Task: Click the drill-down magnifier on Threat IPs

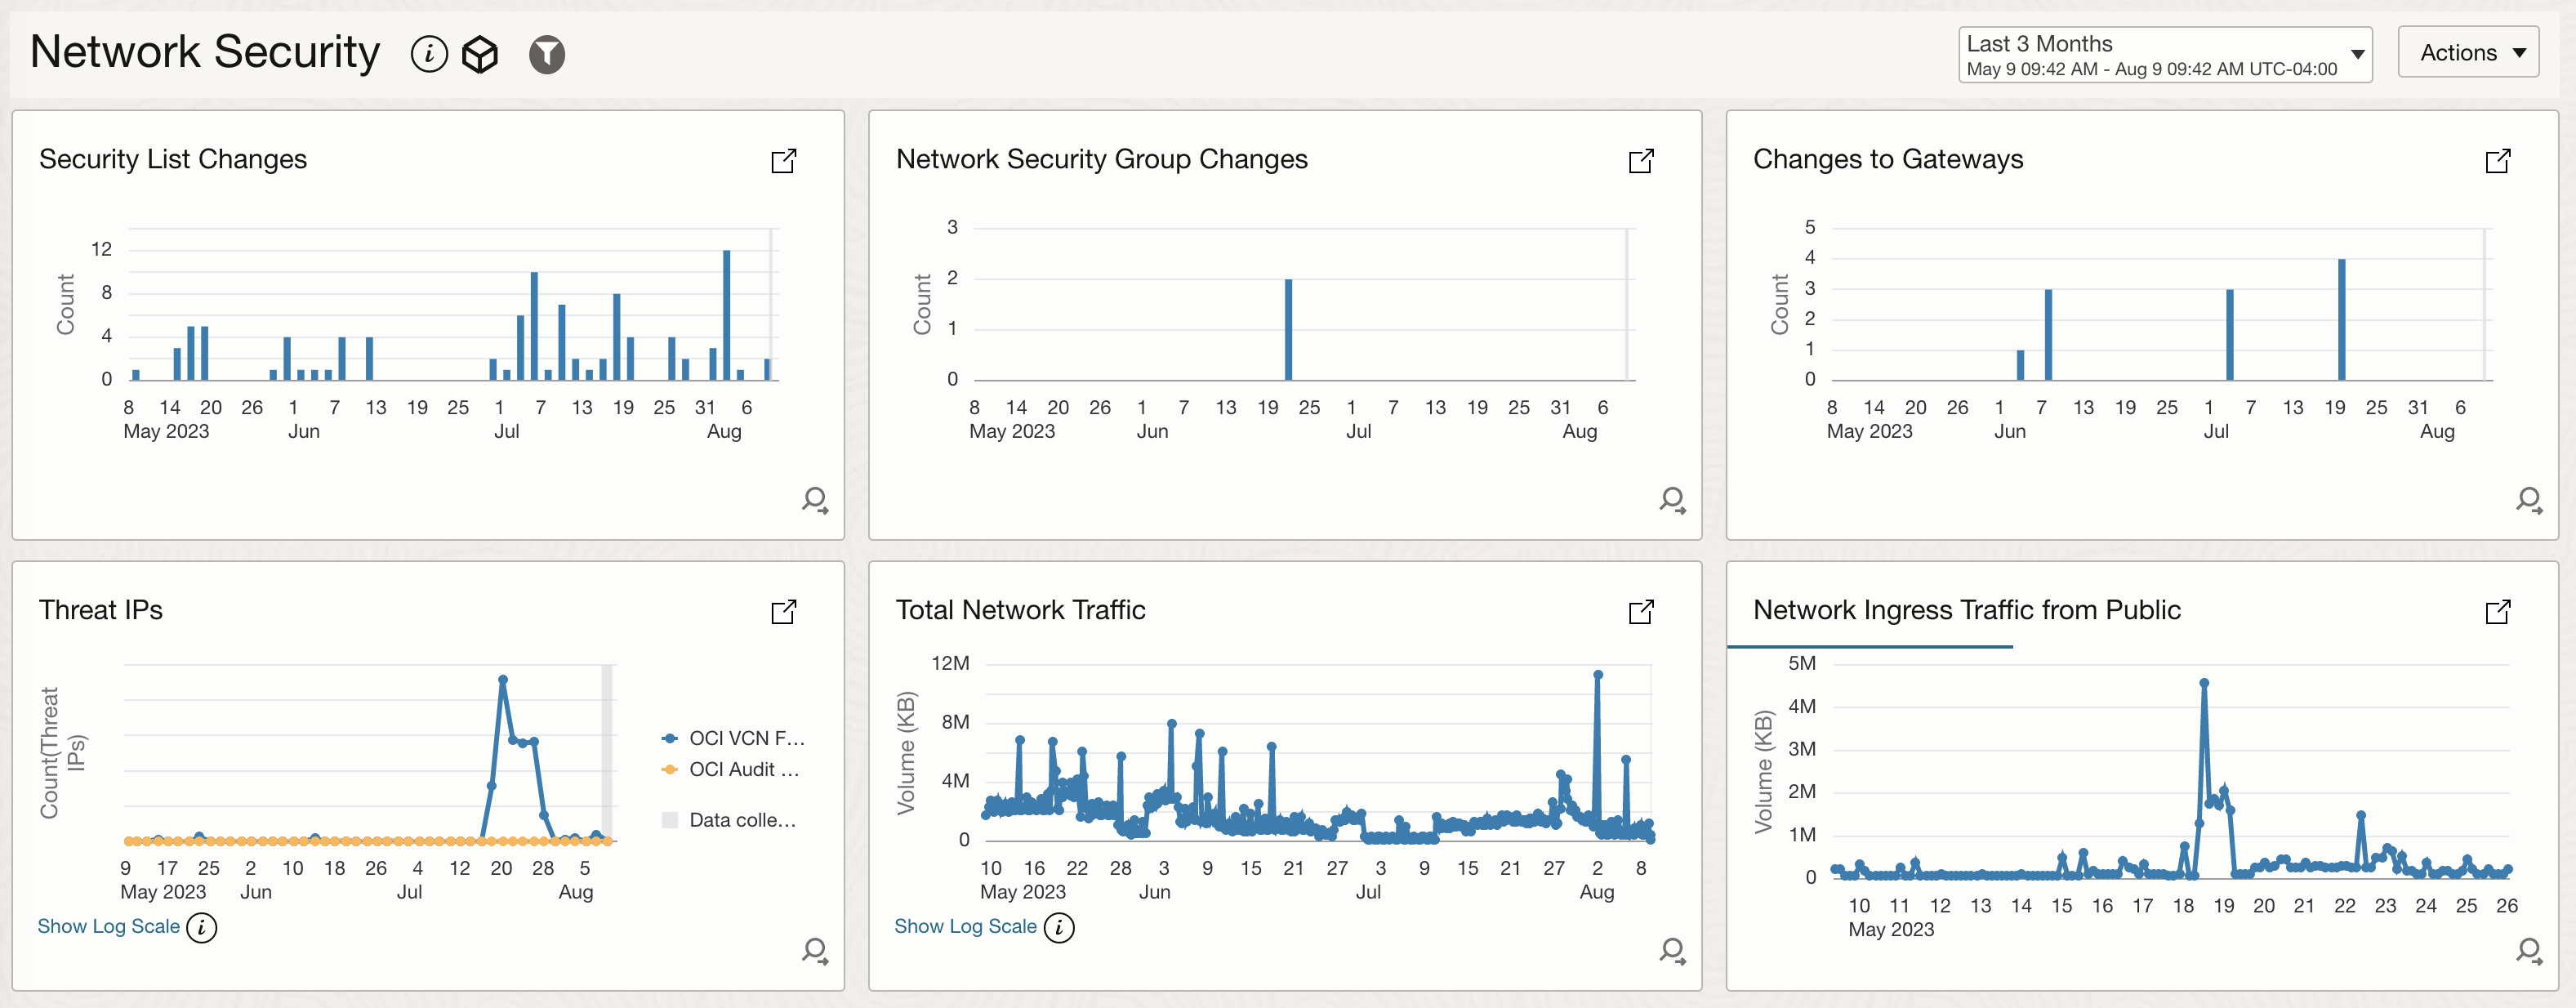Action: [x=815, y=951]
